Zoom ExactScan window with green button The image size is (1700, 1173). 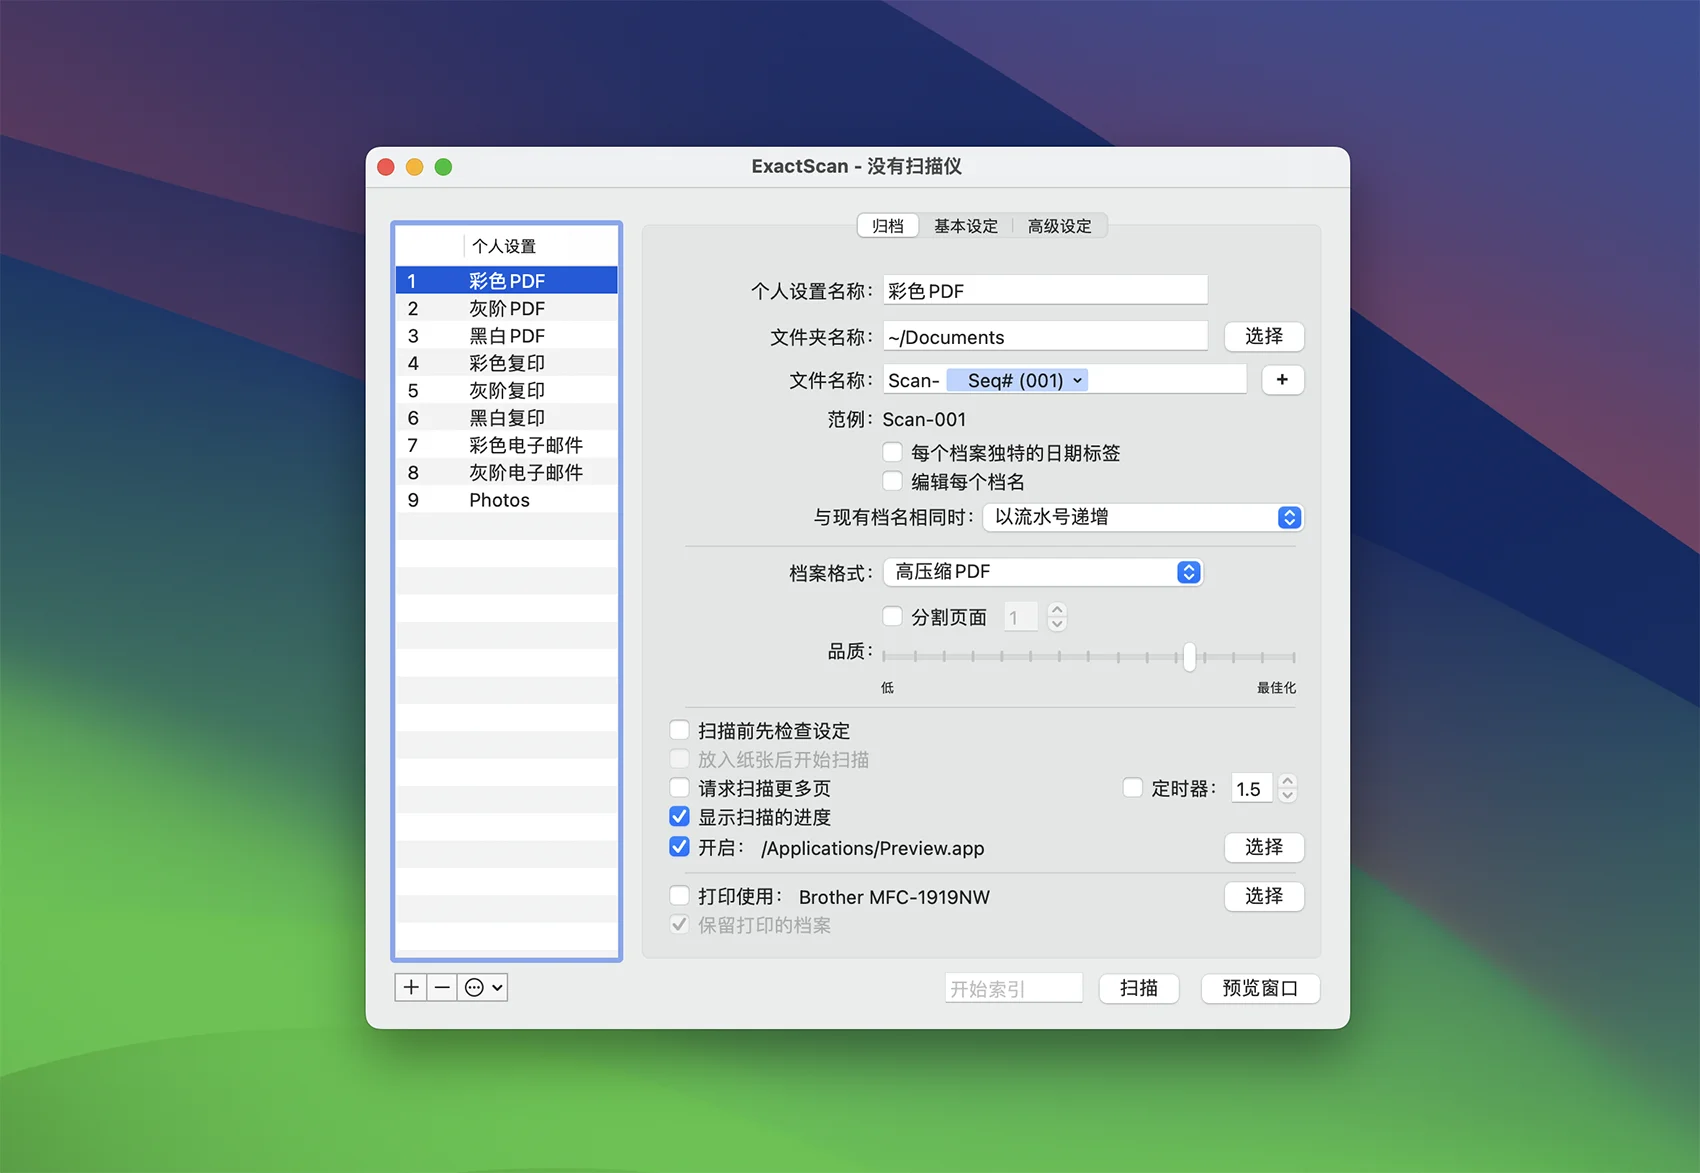click(443, 167)
